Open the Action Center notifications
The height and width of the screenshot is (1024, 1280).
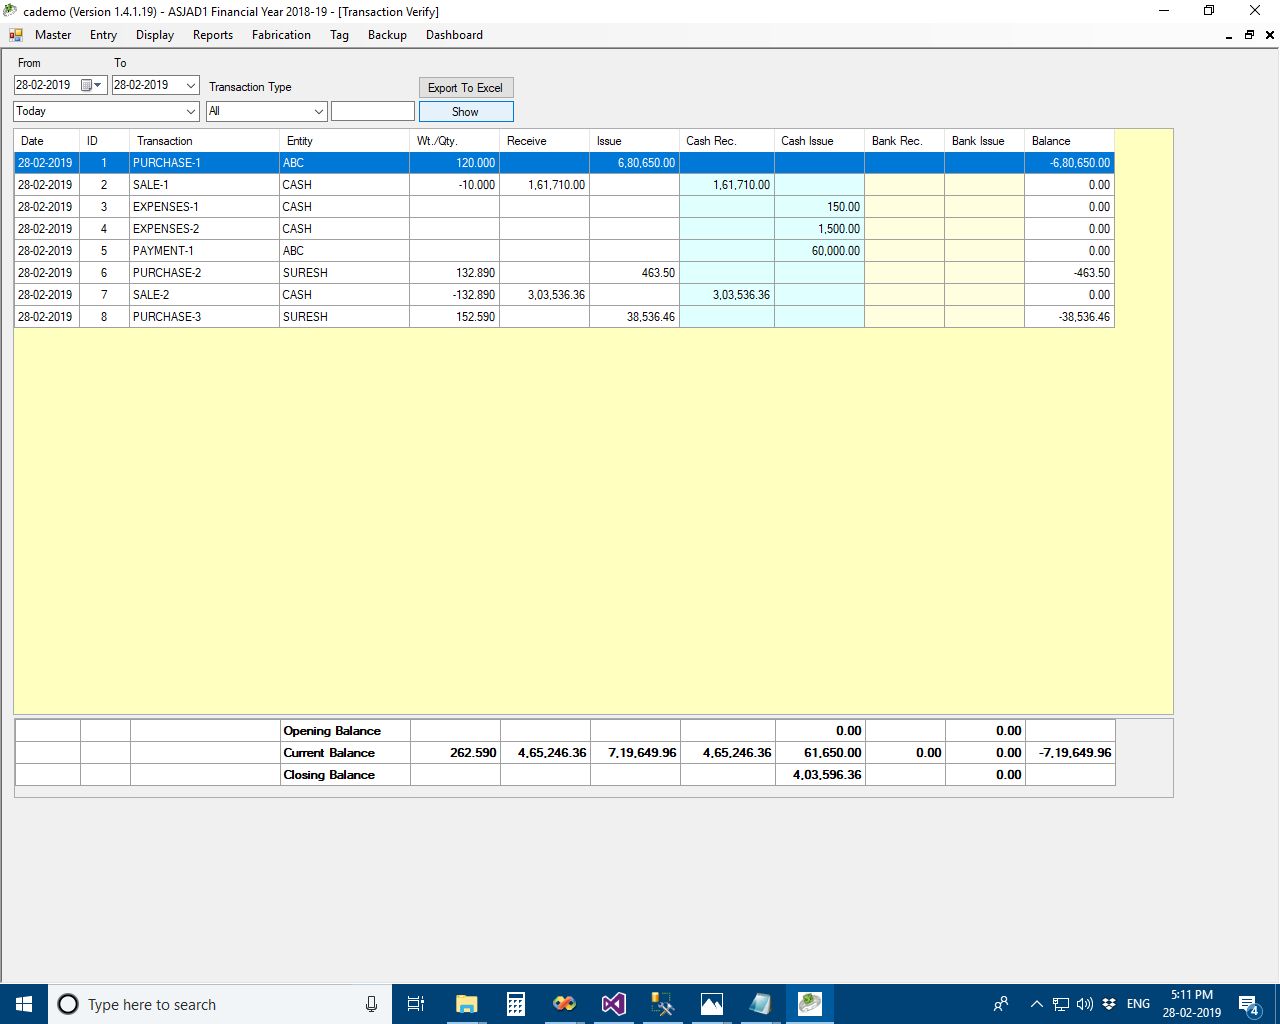tap(1248, 1004)
